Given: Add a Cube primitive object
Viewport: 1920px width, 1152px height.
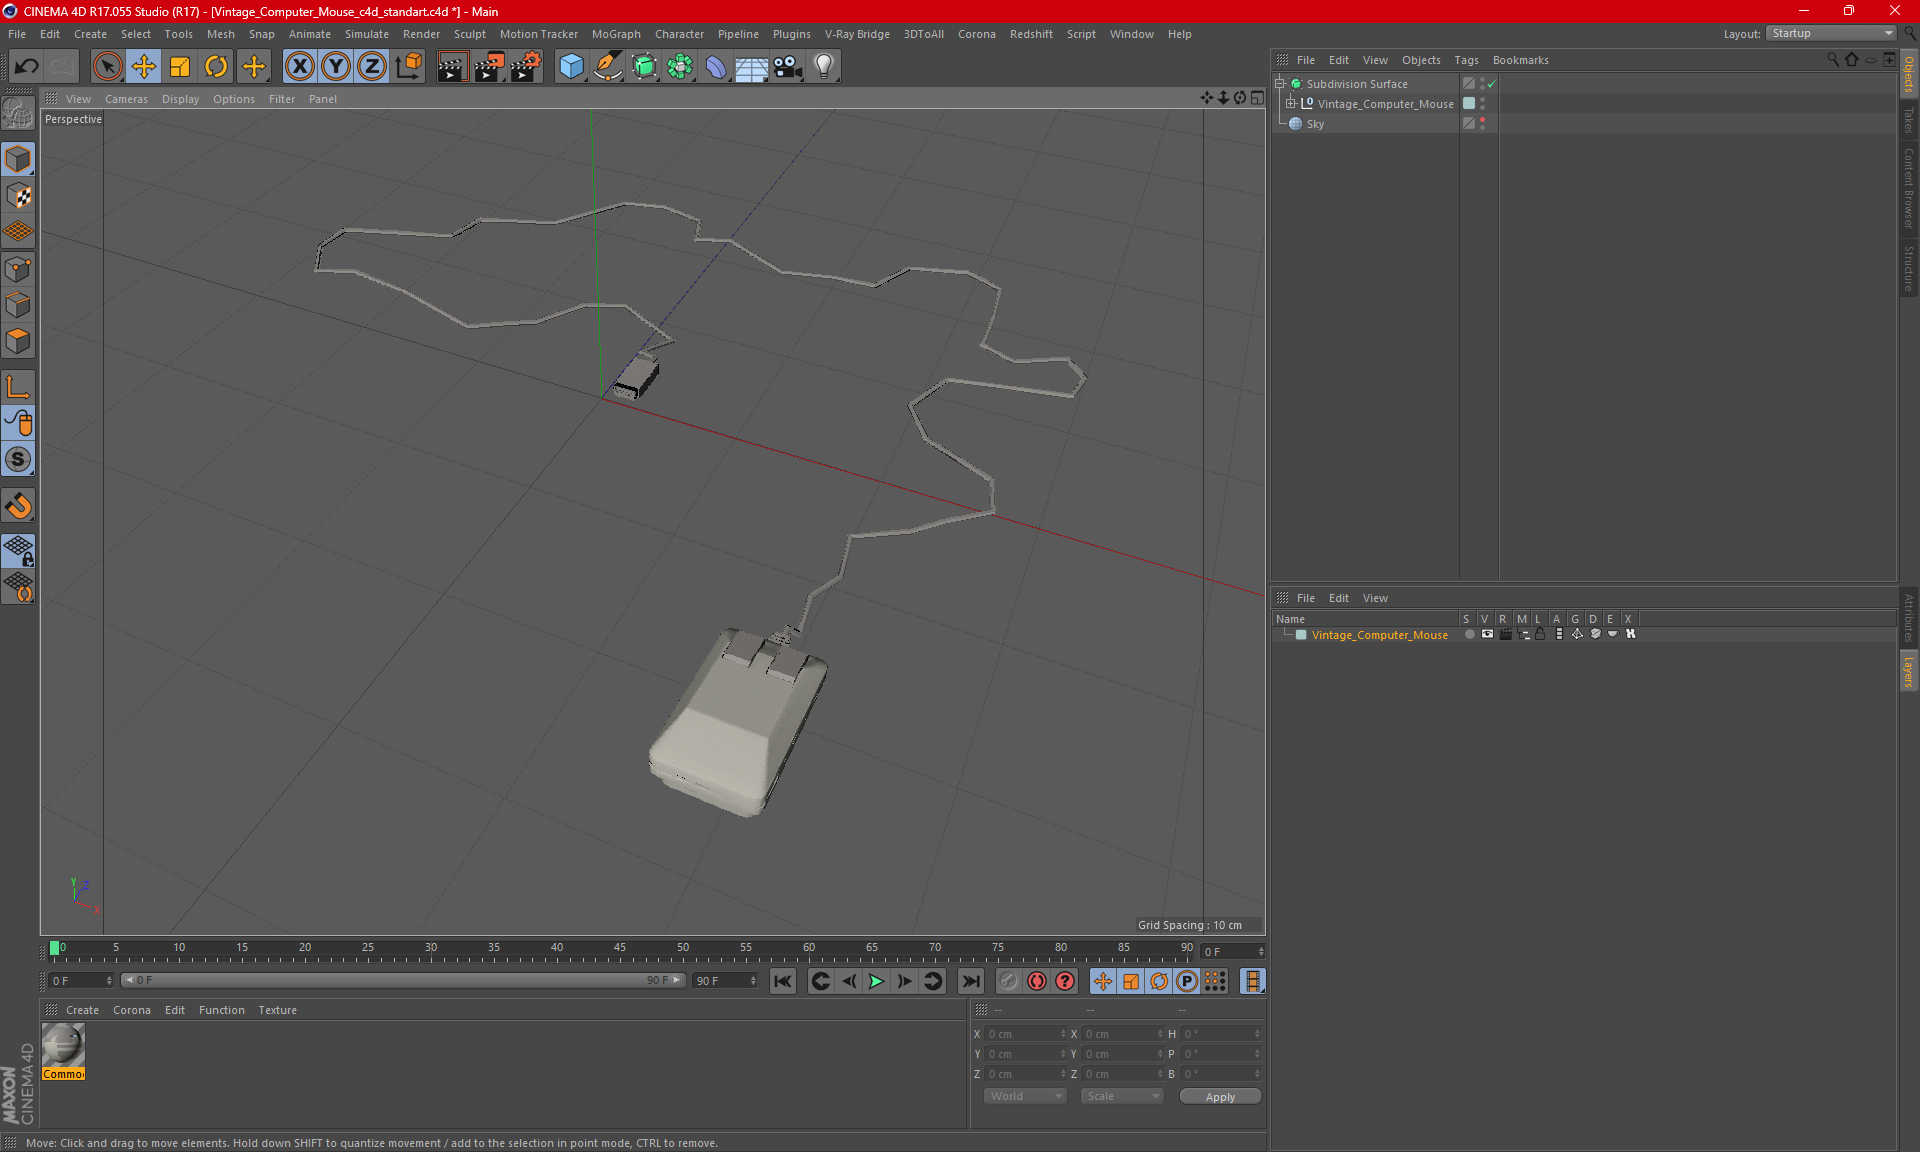Looking at the screenshot, I should [571, 67].
